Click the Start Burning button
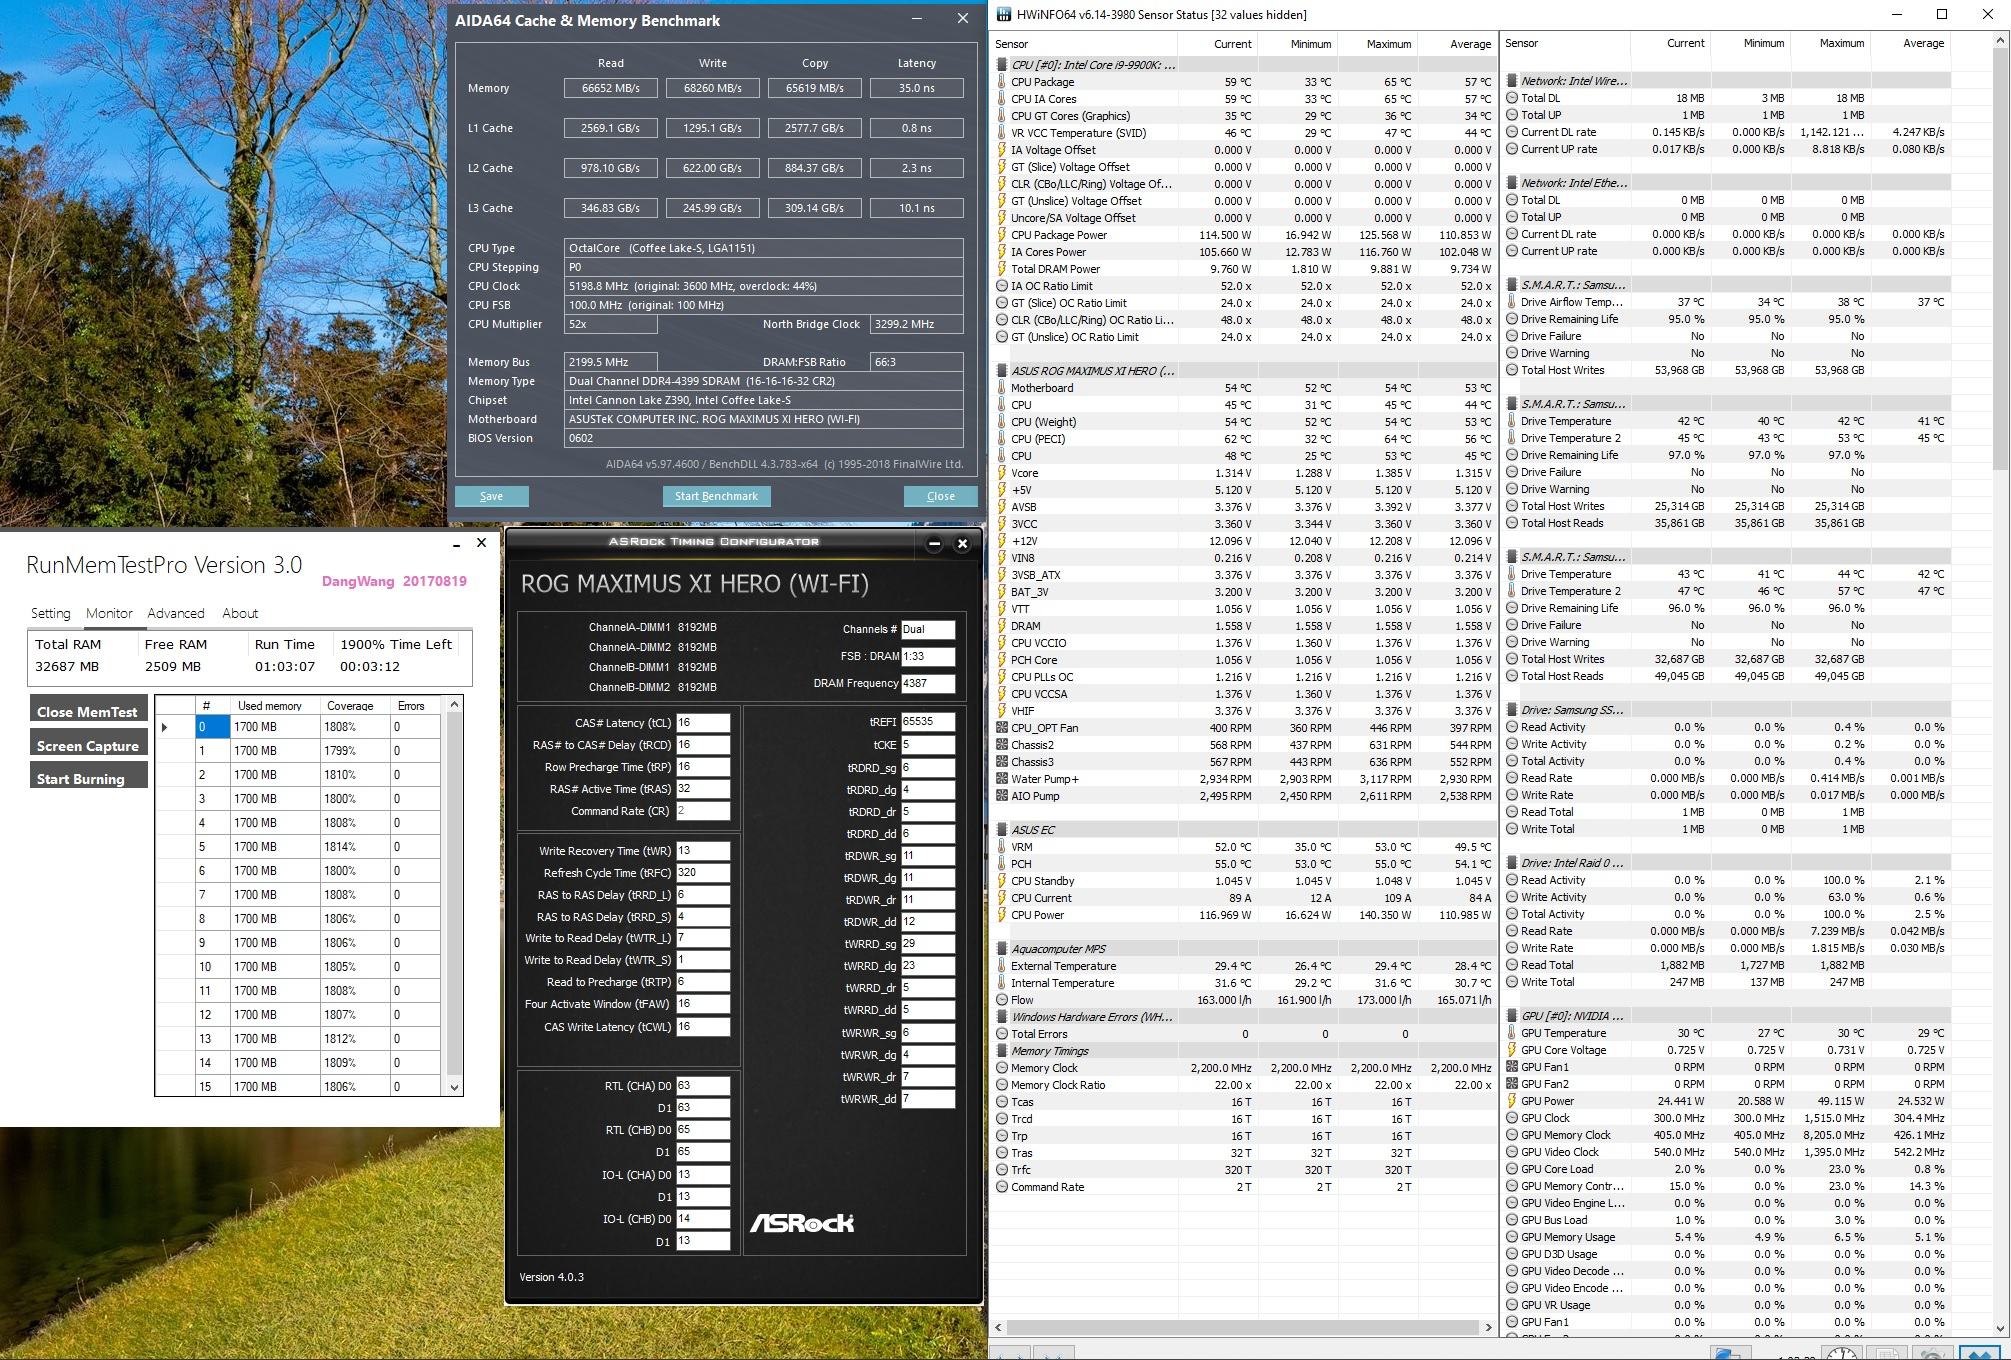 [x=88, y=778]
